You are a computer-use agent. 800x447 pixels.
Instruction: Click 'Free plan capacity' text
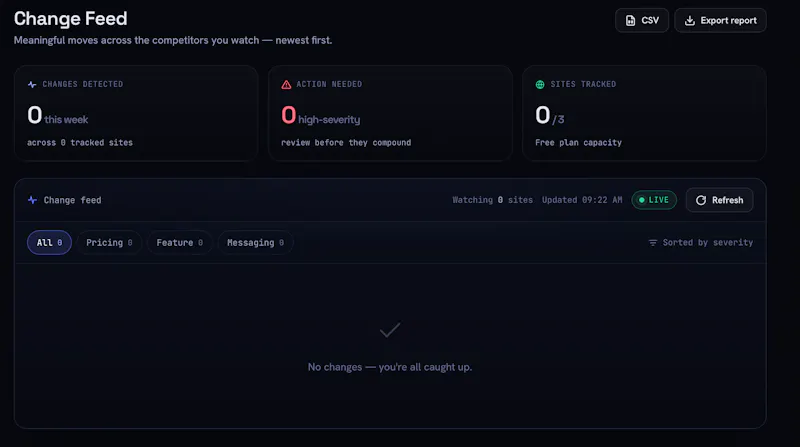point(579,142)
